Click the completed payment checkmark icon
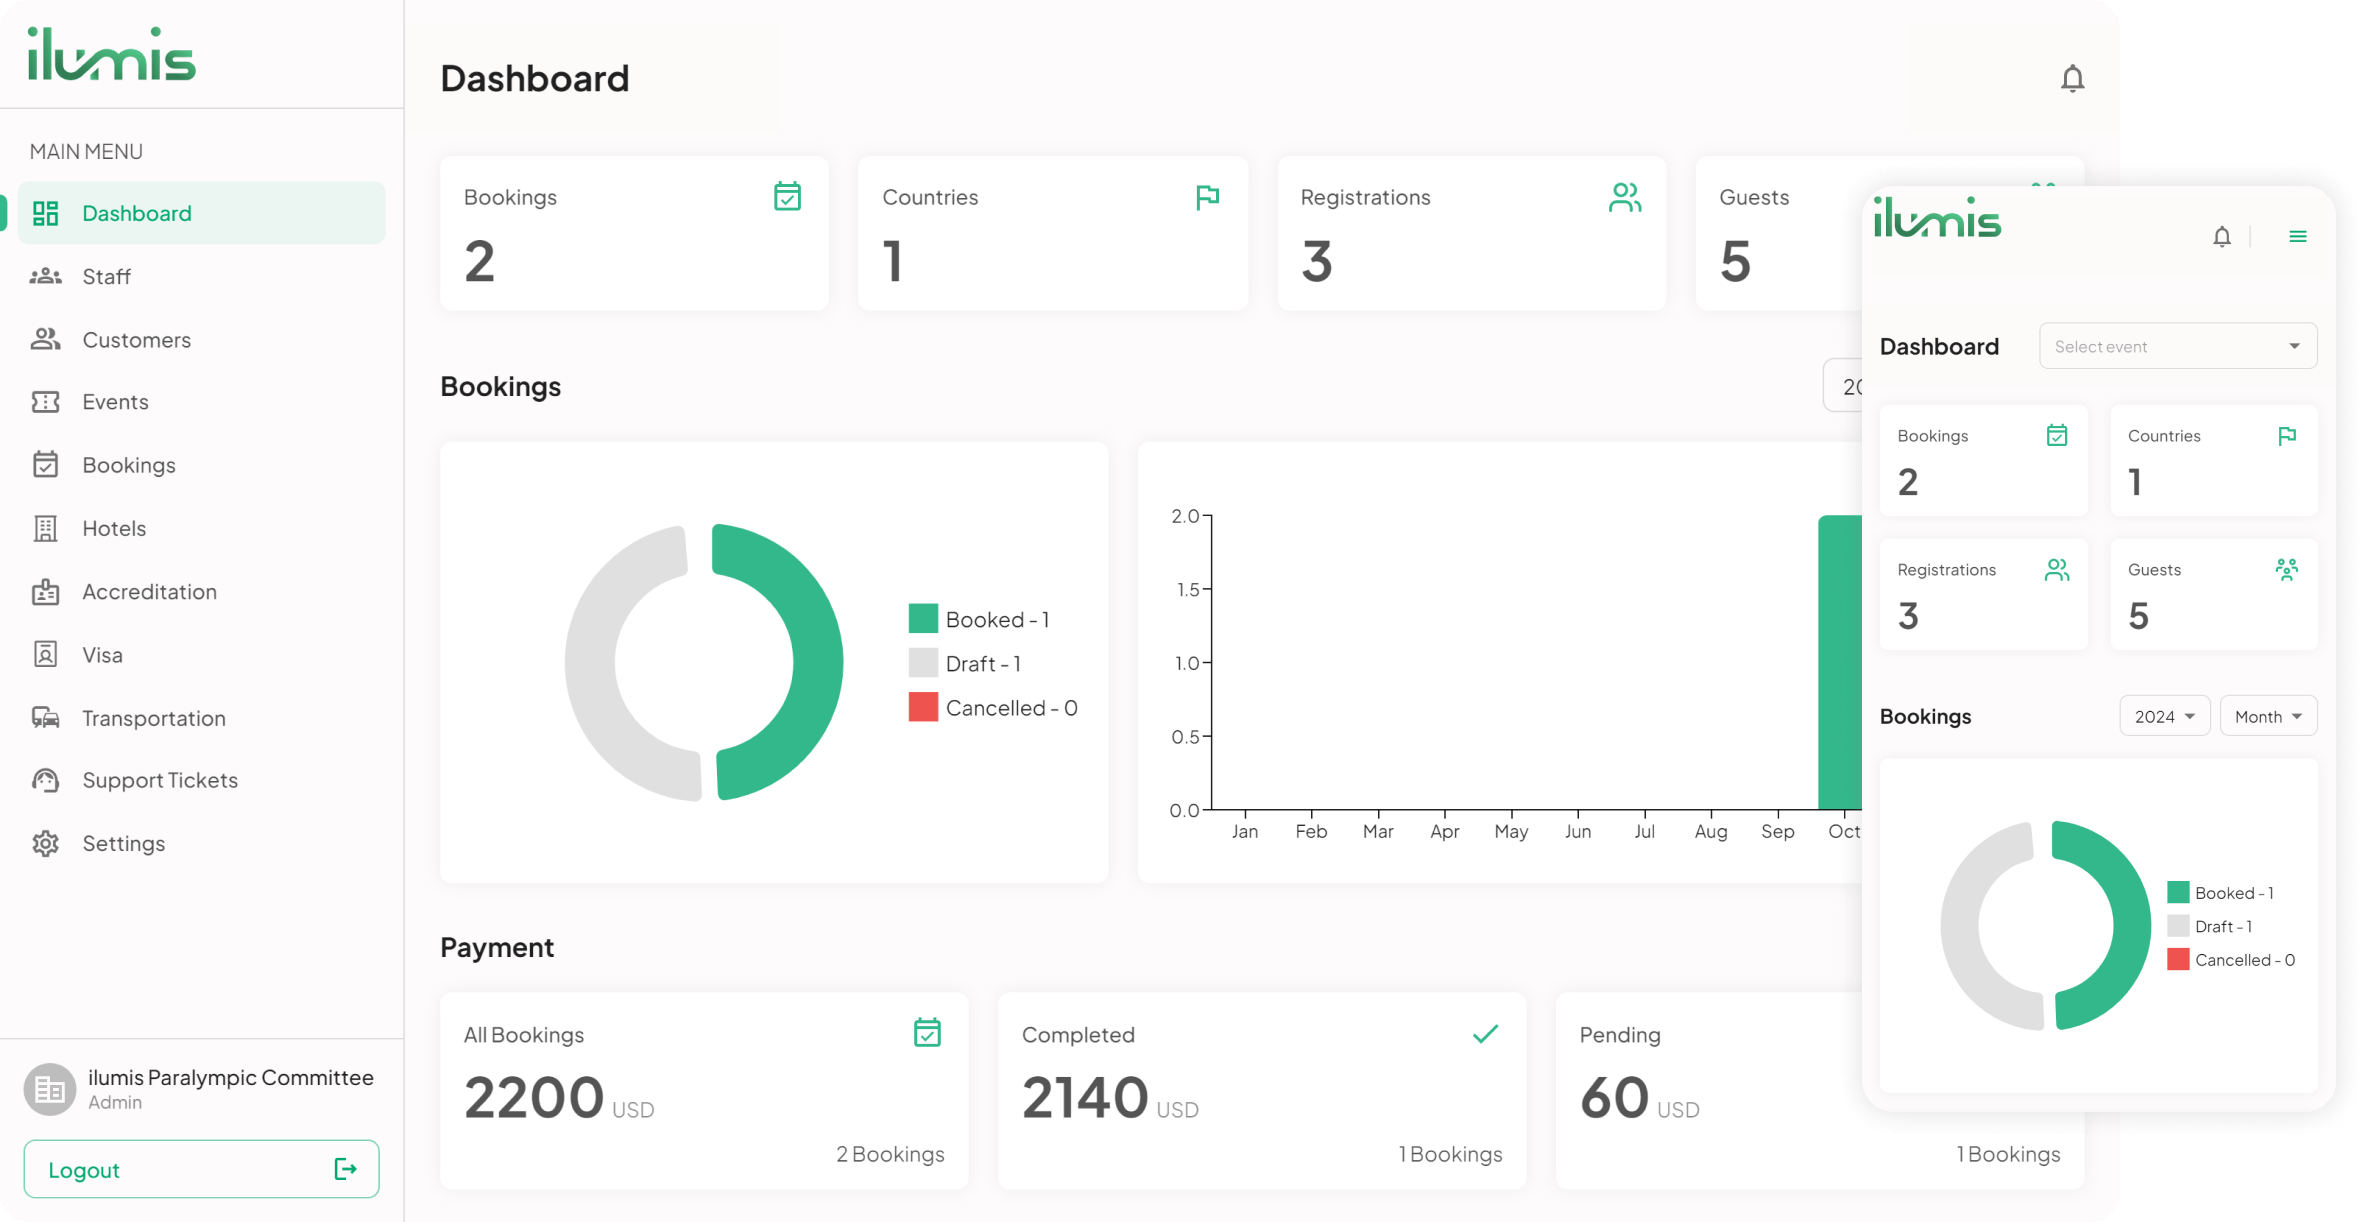The image size is (2366, 1222). tap(1484, 1033)
